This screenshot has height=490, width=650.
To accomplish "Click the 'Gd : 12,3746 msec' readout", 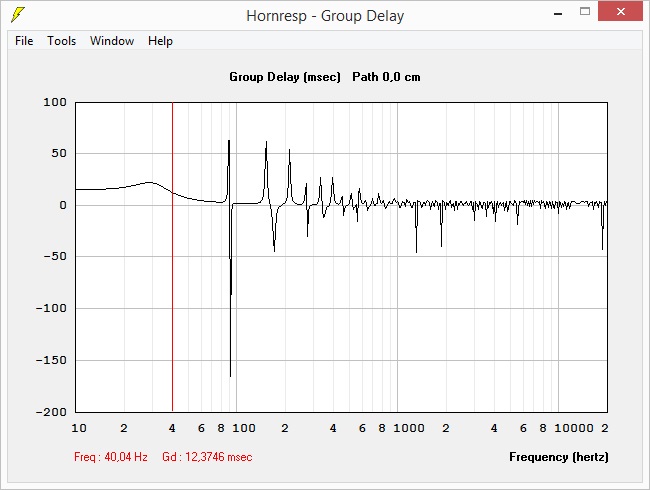I will click(207, 457).
